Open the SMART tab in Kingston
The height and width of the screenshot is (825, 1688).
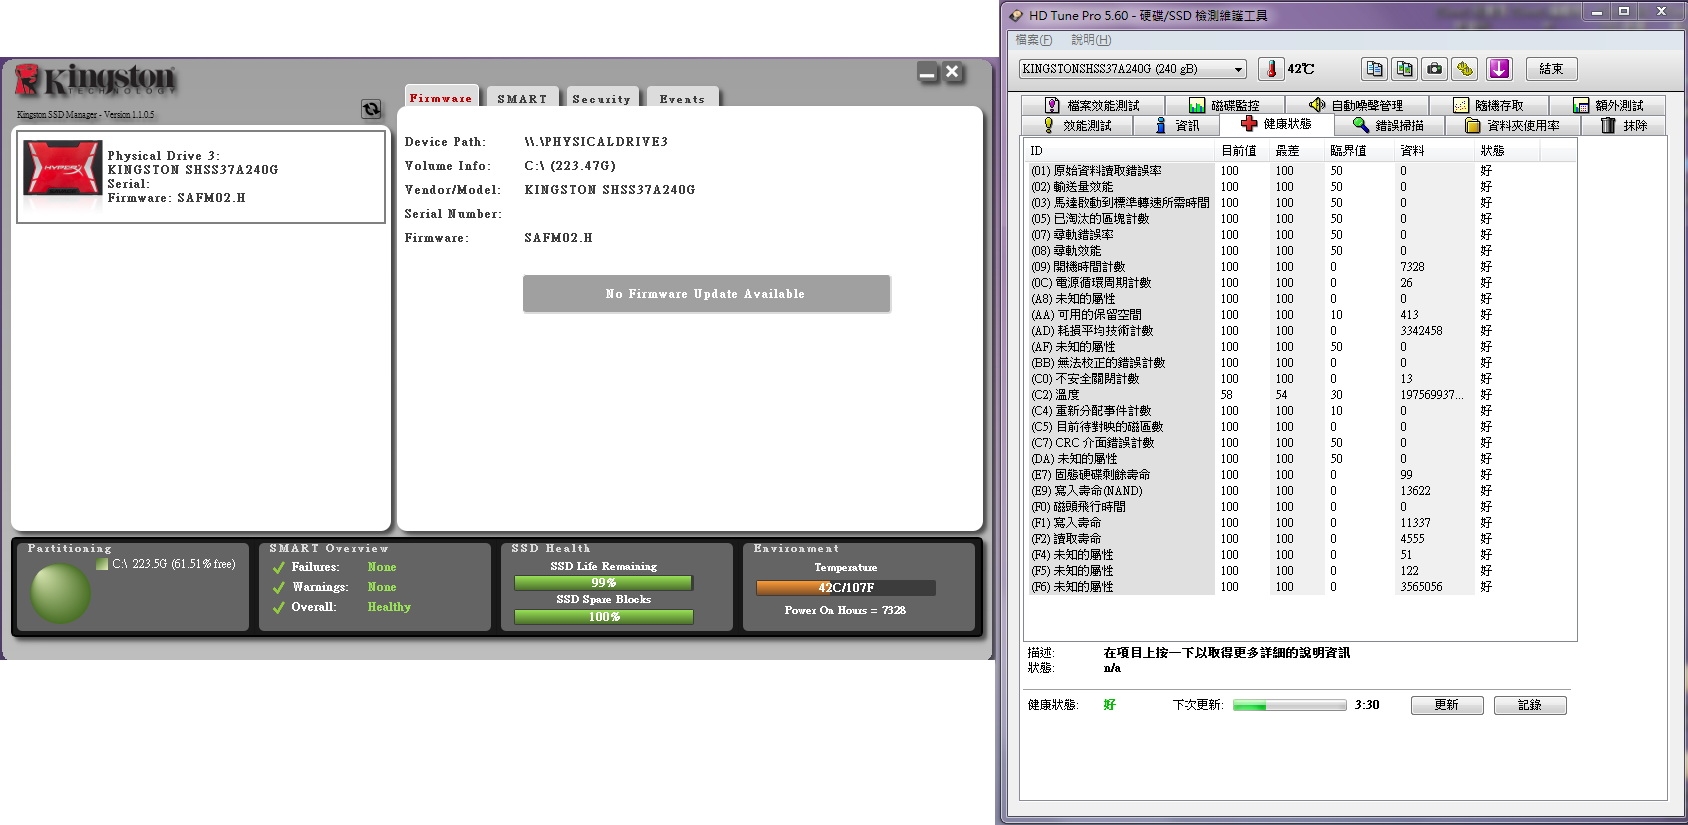(522, 99)
